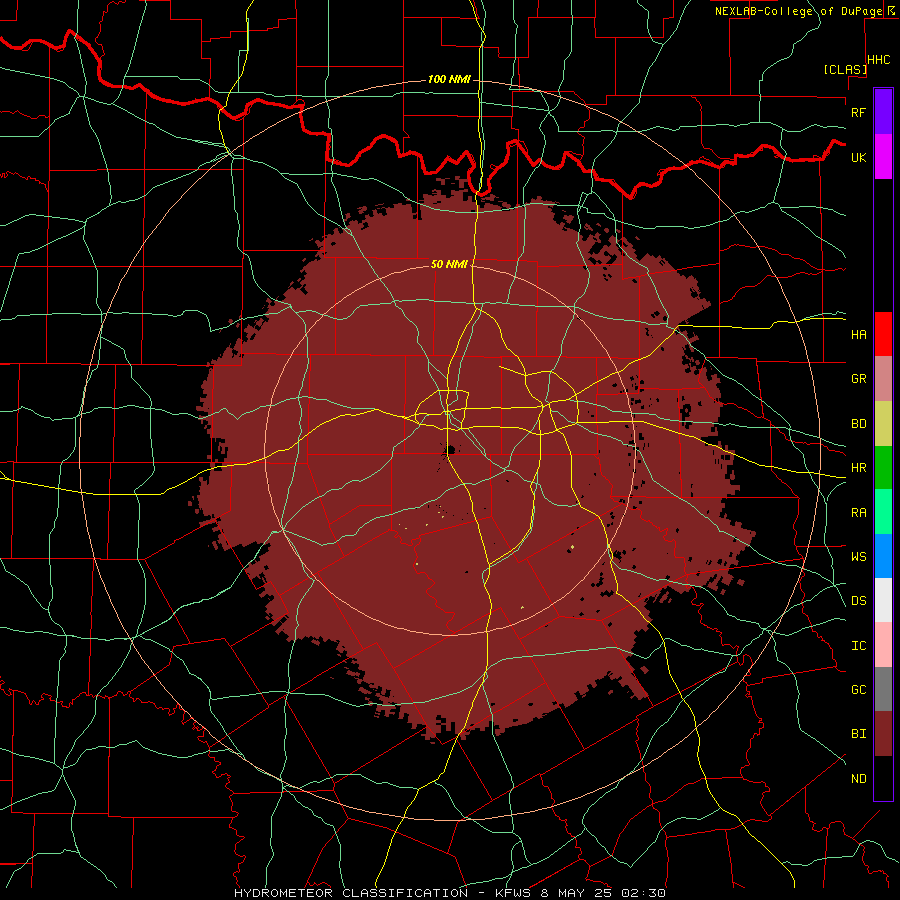The width and height of the screenshot is (900, 900).
Task: Click the 'UK' legend label
Action: 858,157
